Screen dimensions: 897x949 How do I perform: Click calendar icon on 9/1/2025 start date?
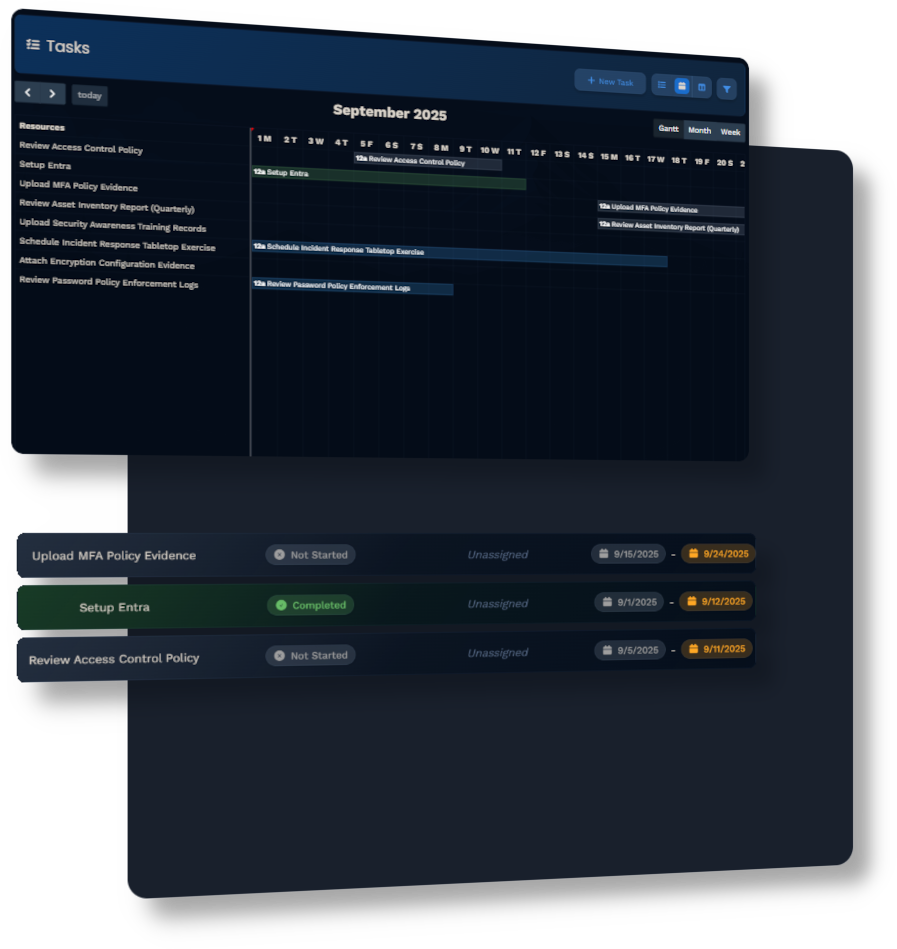click(x=606, y=602)
